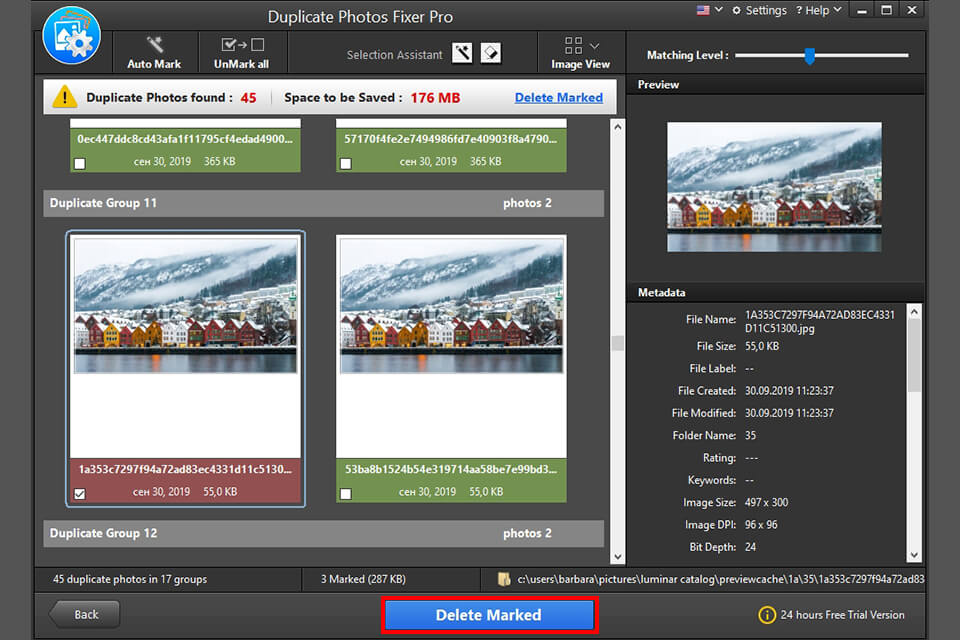The width and height of the screenshot is (960, 640).
Task: Uncheck the marked photo 1a353c7297f94a72
Action: (81, 493)
